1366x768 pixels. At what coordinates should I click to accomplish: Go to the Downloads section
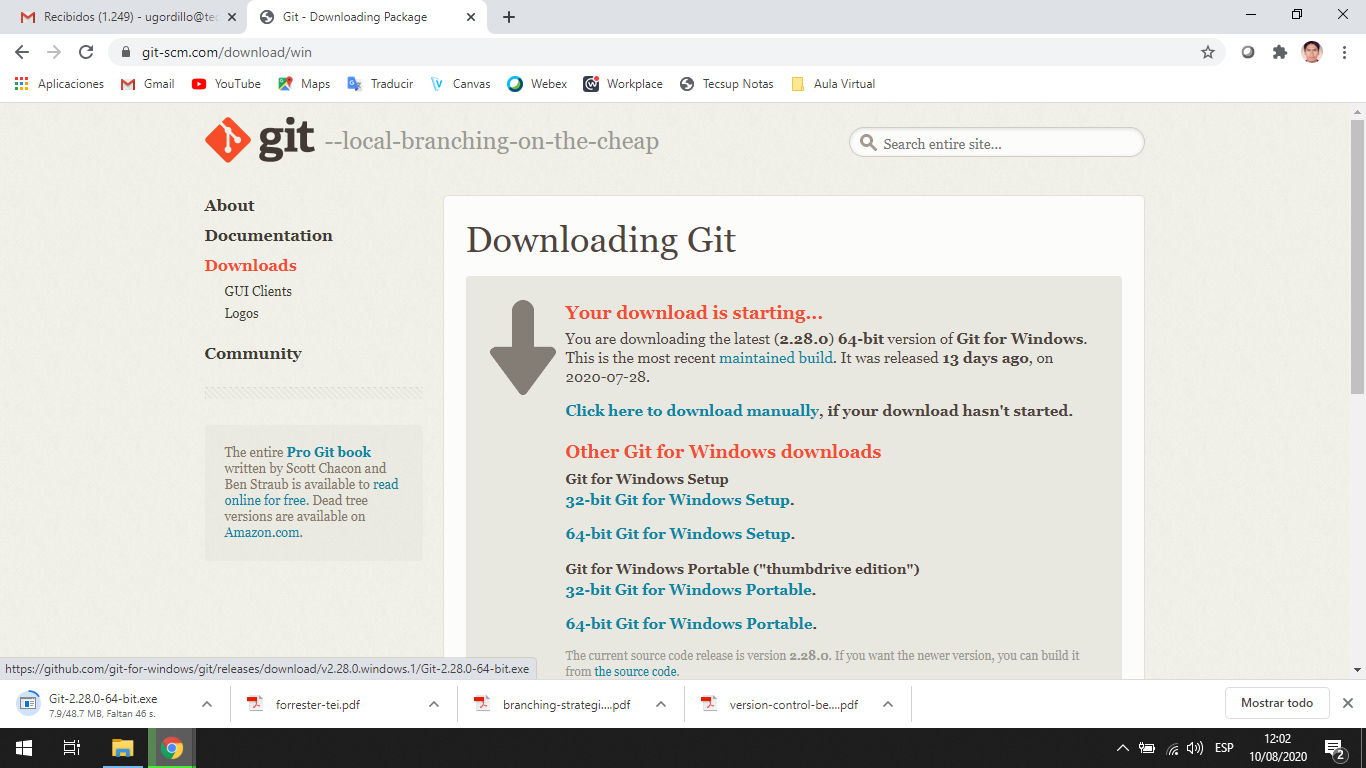tap(250, 266)
